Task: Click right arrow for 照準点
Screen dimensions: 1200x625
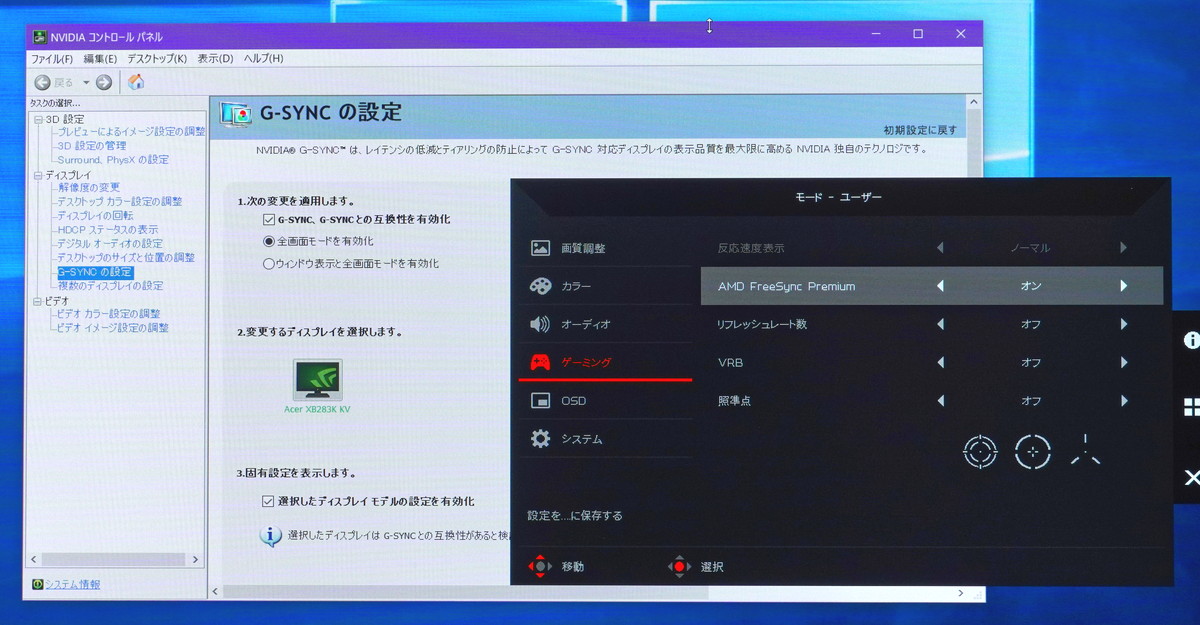Action: point(1124,401)
